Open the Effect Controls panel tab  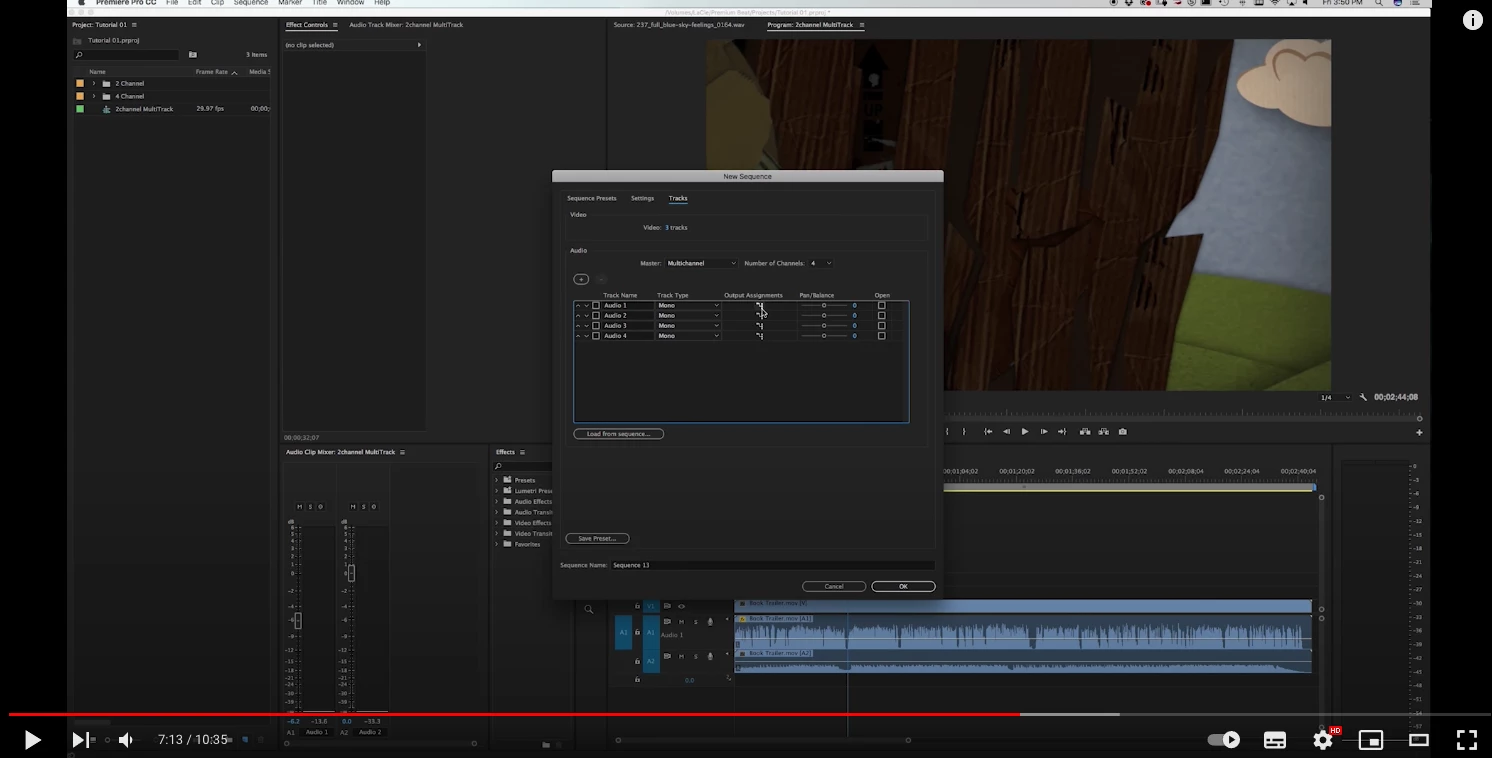(307, 25)
